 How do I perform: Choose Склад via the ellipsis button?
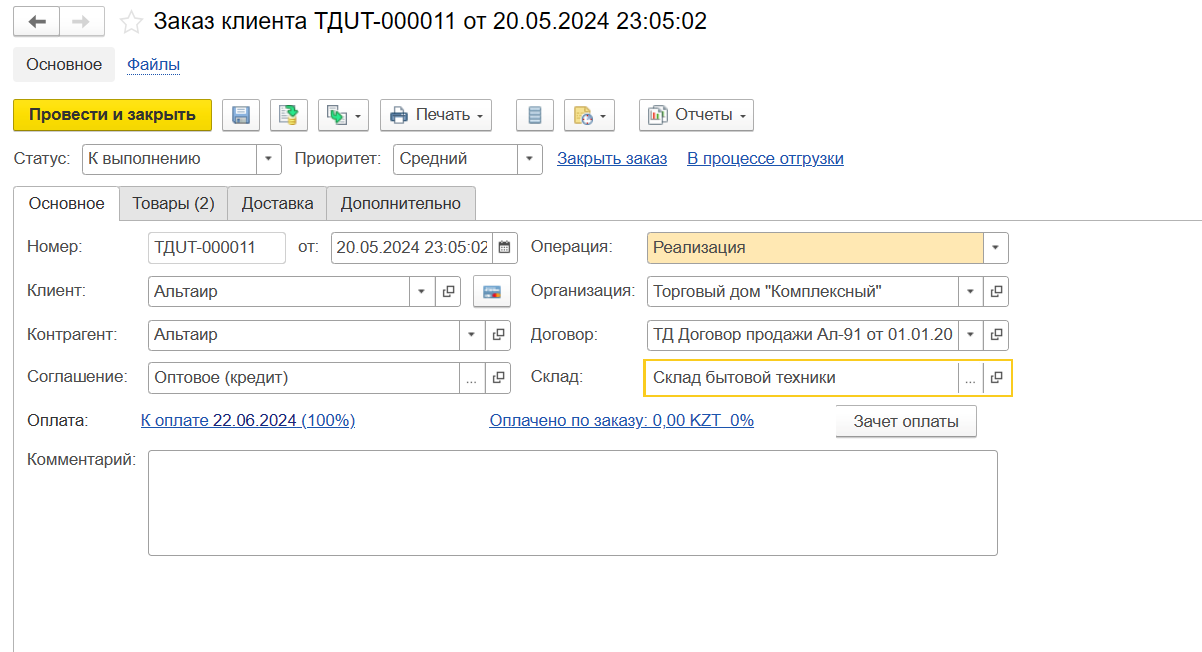(x=970, y=378)
